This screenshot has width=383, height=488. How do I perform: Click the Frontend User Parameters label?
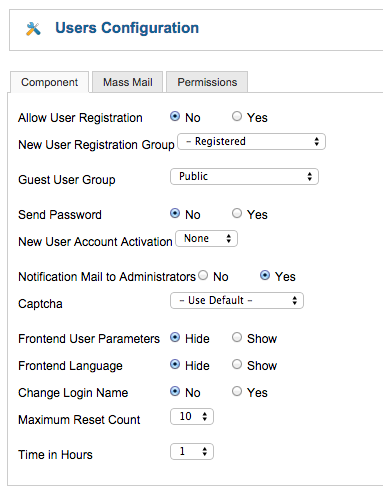pos(89,339)
